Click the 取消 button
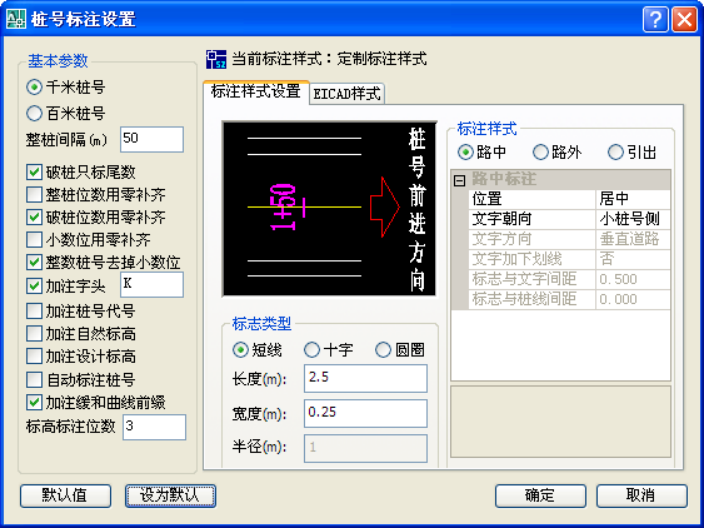 pos(641,495)
